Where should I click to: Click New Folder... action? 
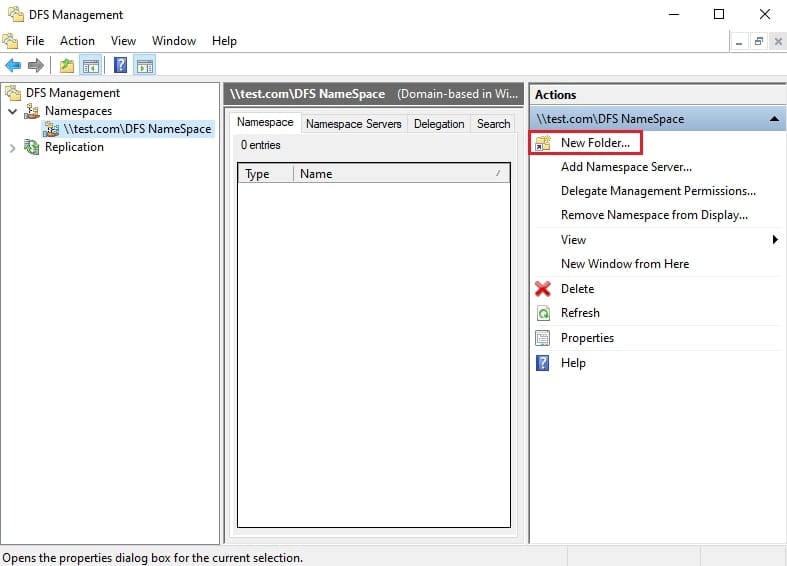595,143
